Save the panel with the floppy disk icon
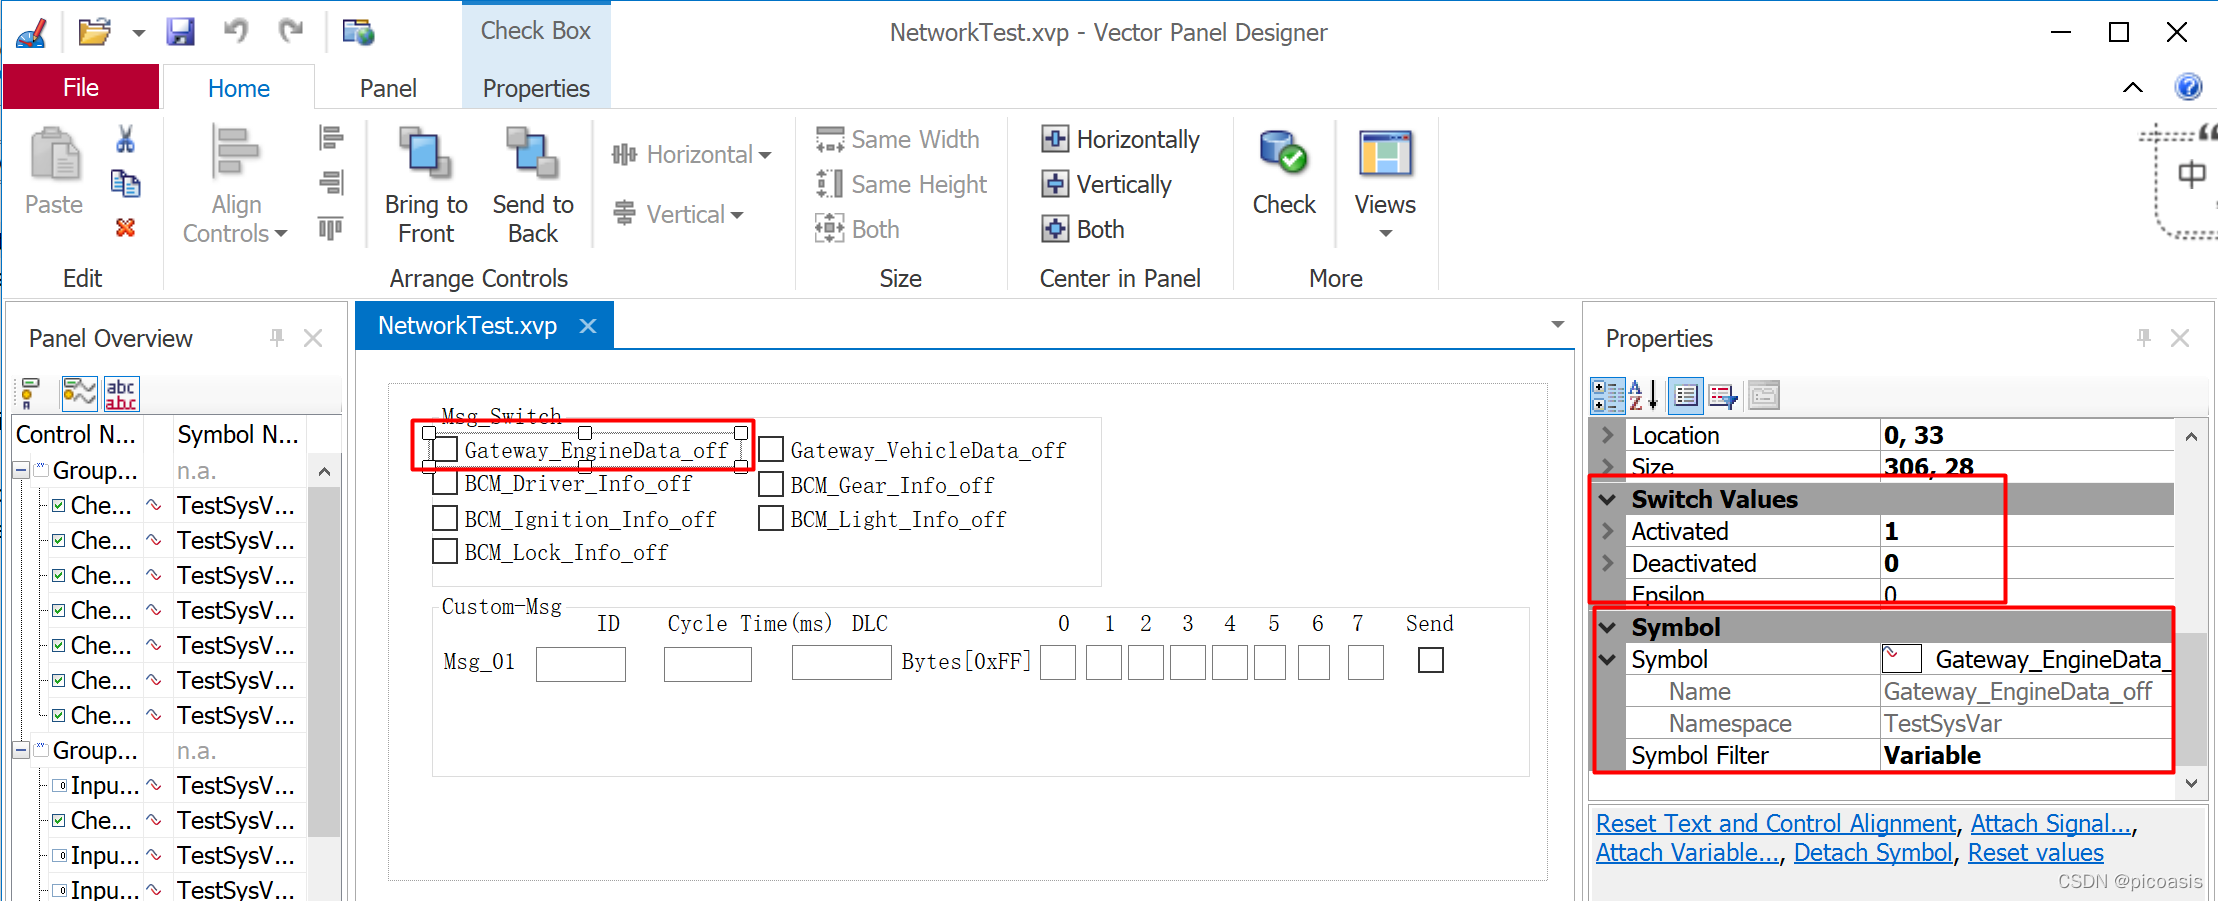2218x901 pixels. (x=180, y=32)
